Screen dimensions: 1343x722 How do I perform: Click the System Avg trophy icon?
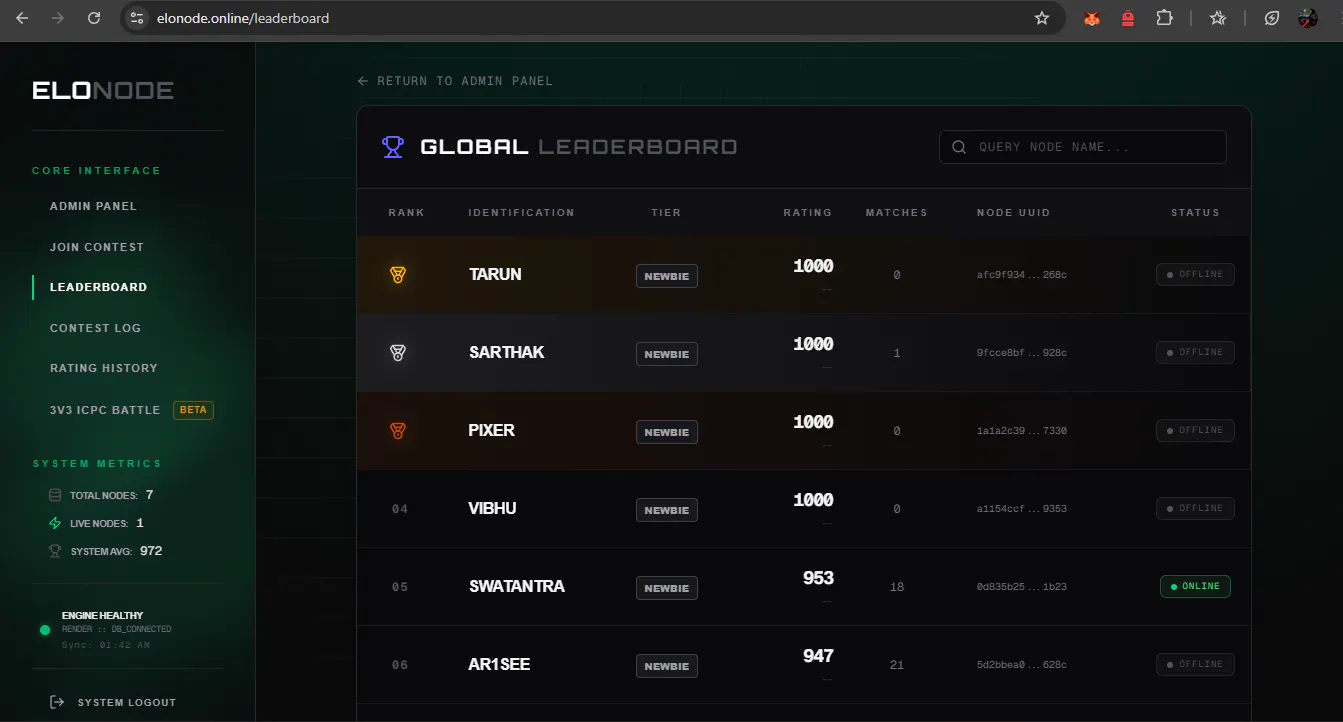point(55,551)
